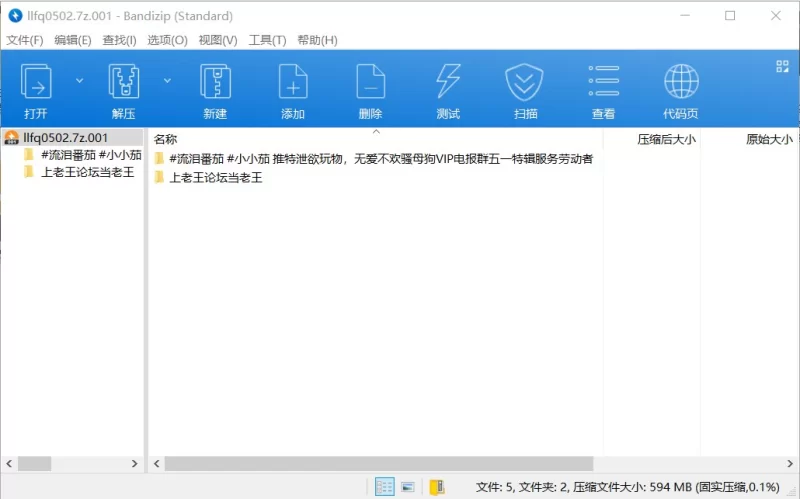
Task: Click the Open (打开) toolbar icon
Action: [x=36, y=82]
